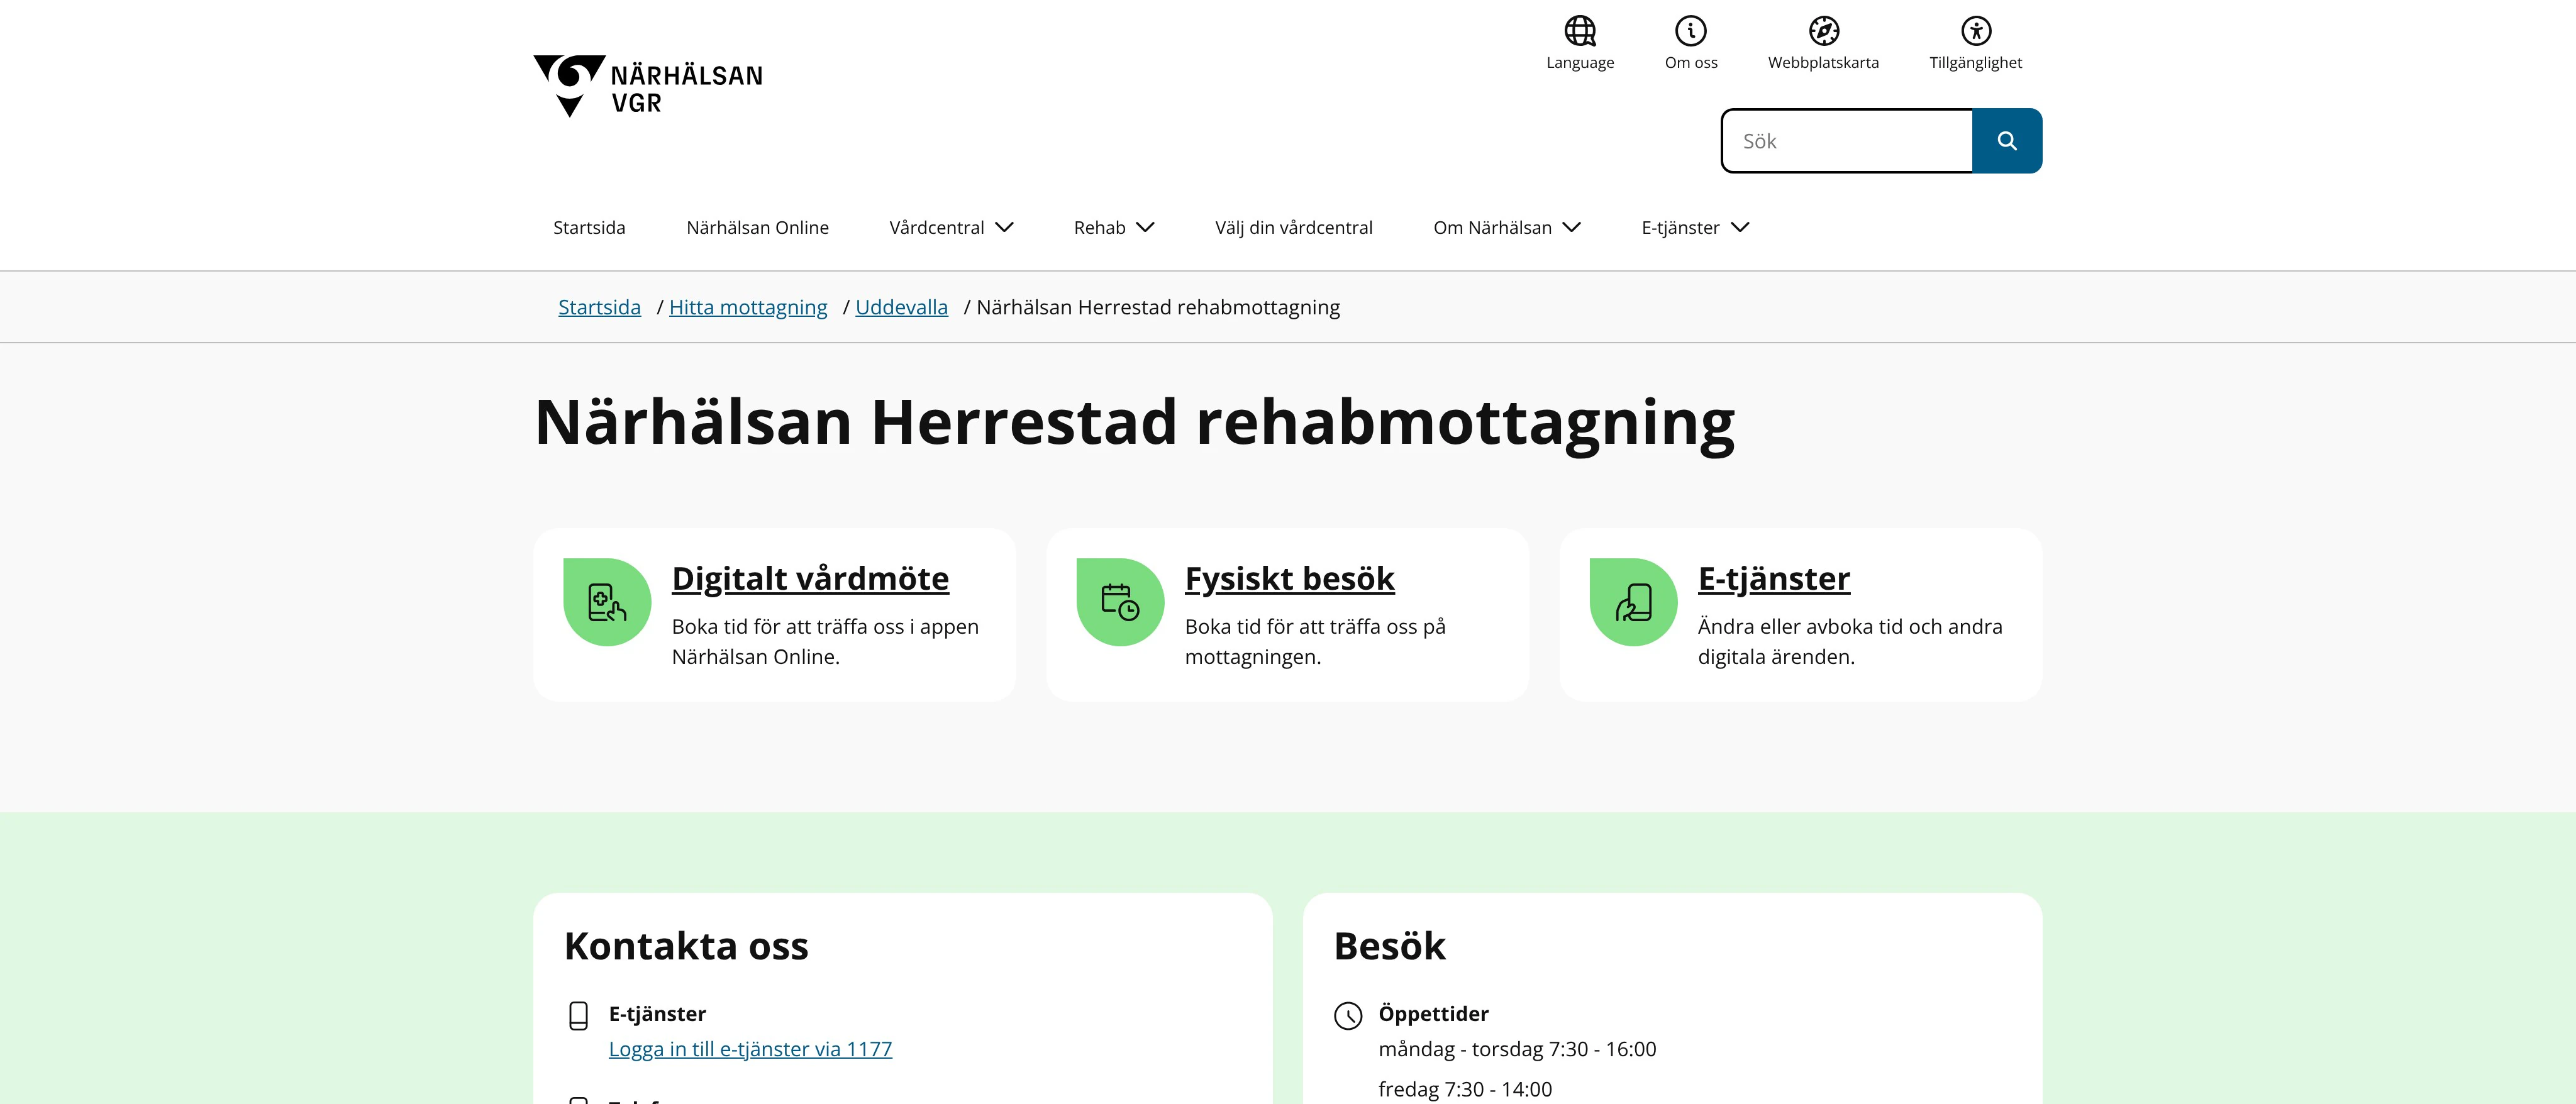Click the Digitalt vårdmöte green icon
The image size is (2576, 1104).
pos(607,602)
